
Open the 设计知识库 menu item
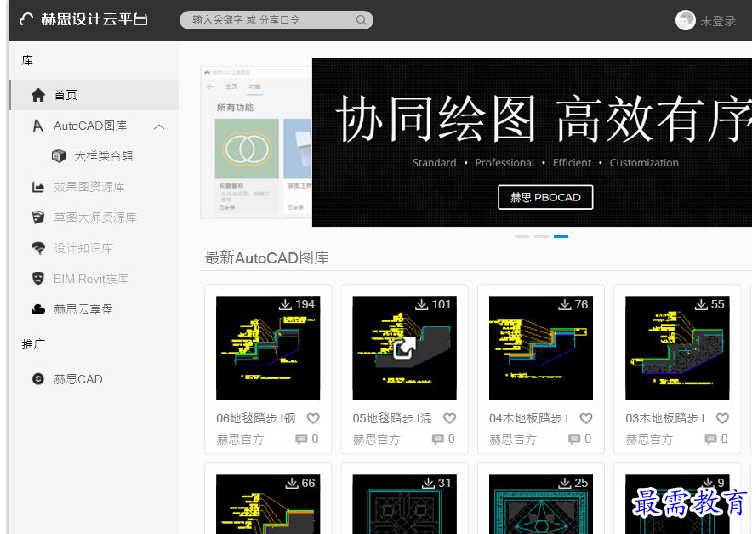83,248
